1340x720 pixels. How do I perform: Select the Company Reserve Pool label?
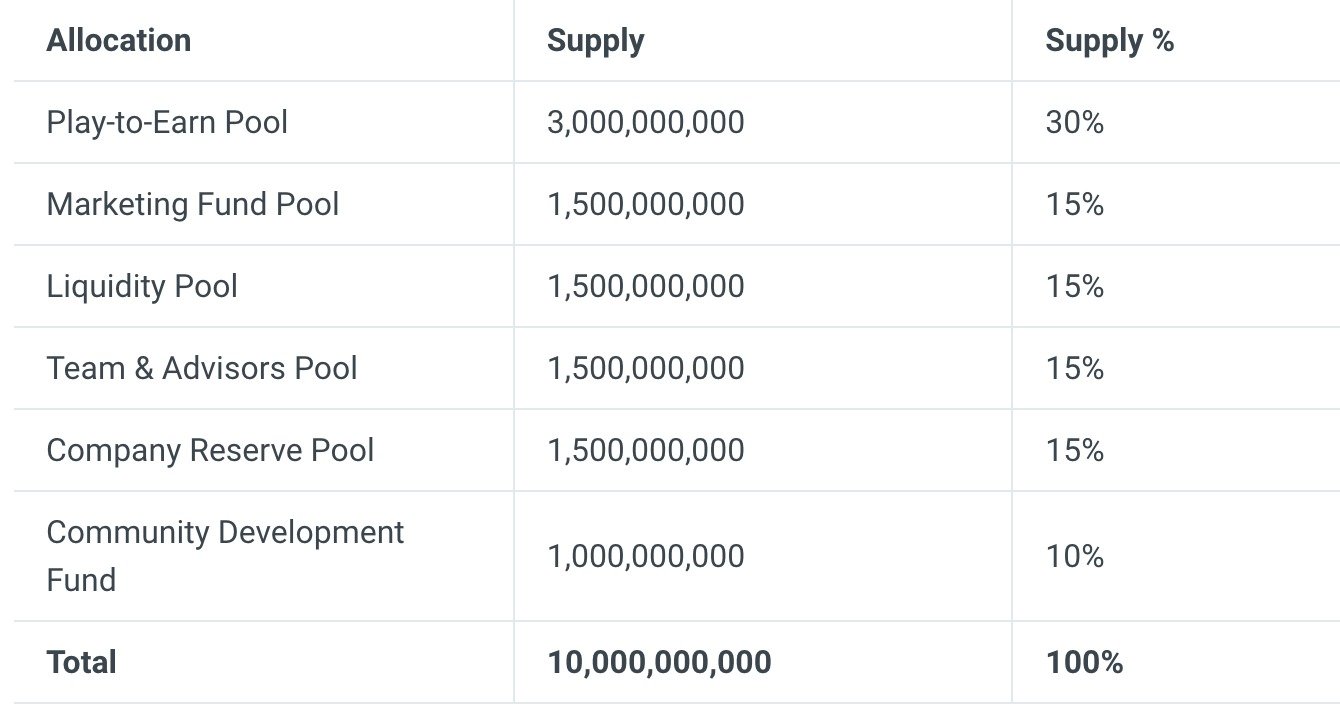(210, 451)
